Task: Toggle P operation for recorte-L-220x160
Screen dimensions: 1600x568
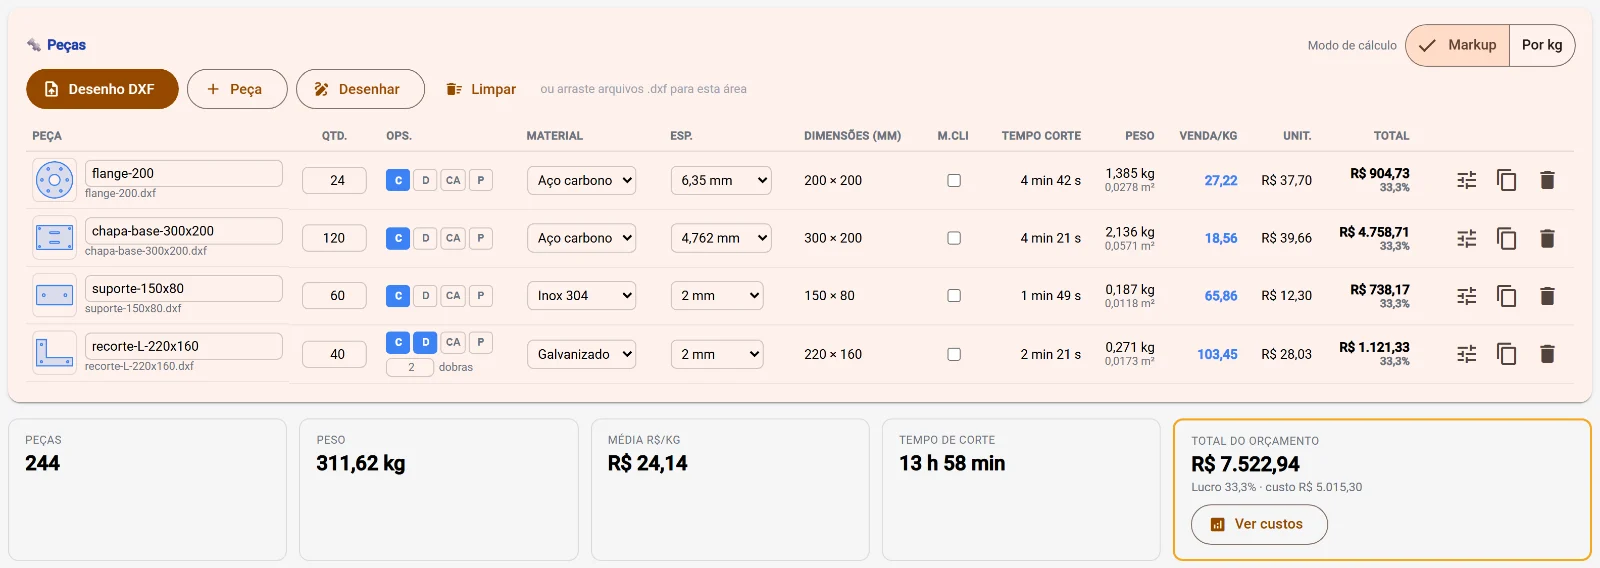Action: point(481,342)
